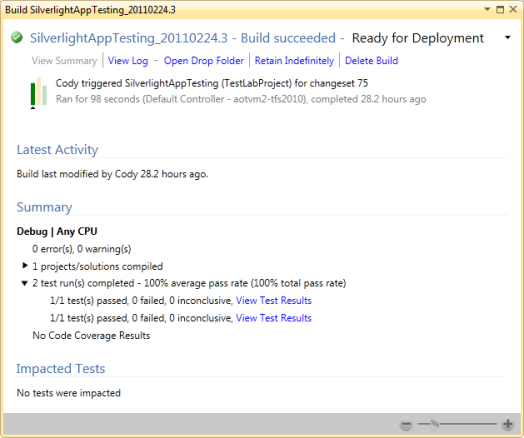
Task: Switch to View Log
Action: click(128, 61)
